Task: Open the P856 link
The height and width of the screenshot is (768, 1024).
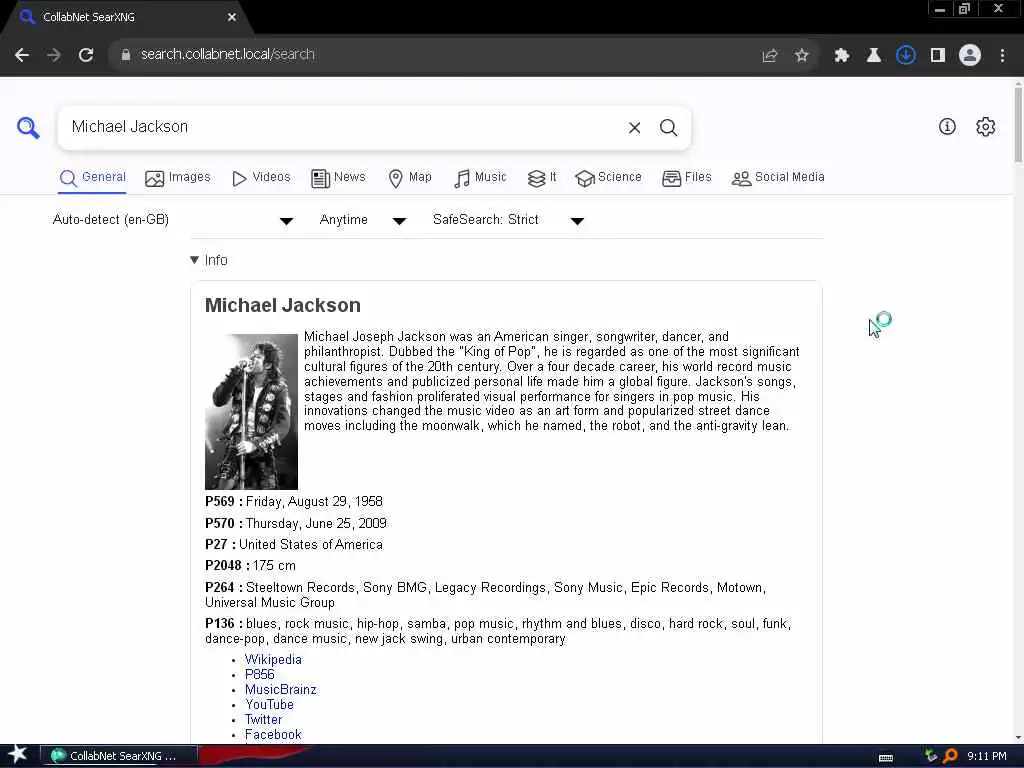Action: point(259,675)
